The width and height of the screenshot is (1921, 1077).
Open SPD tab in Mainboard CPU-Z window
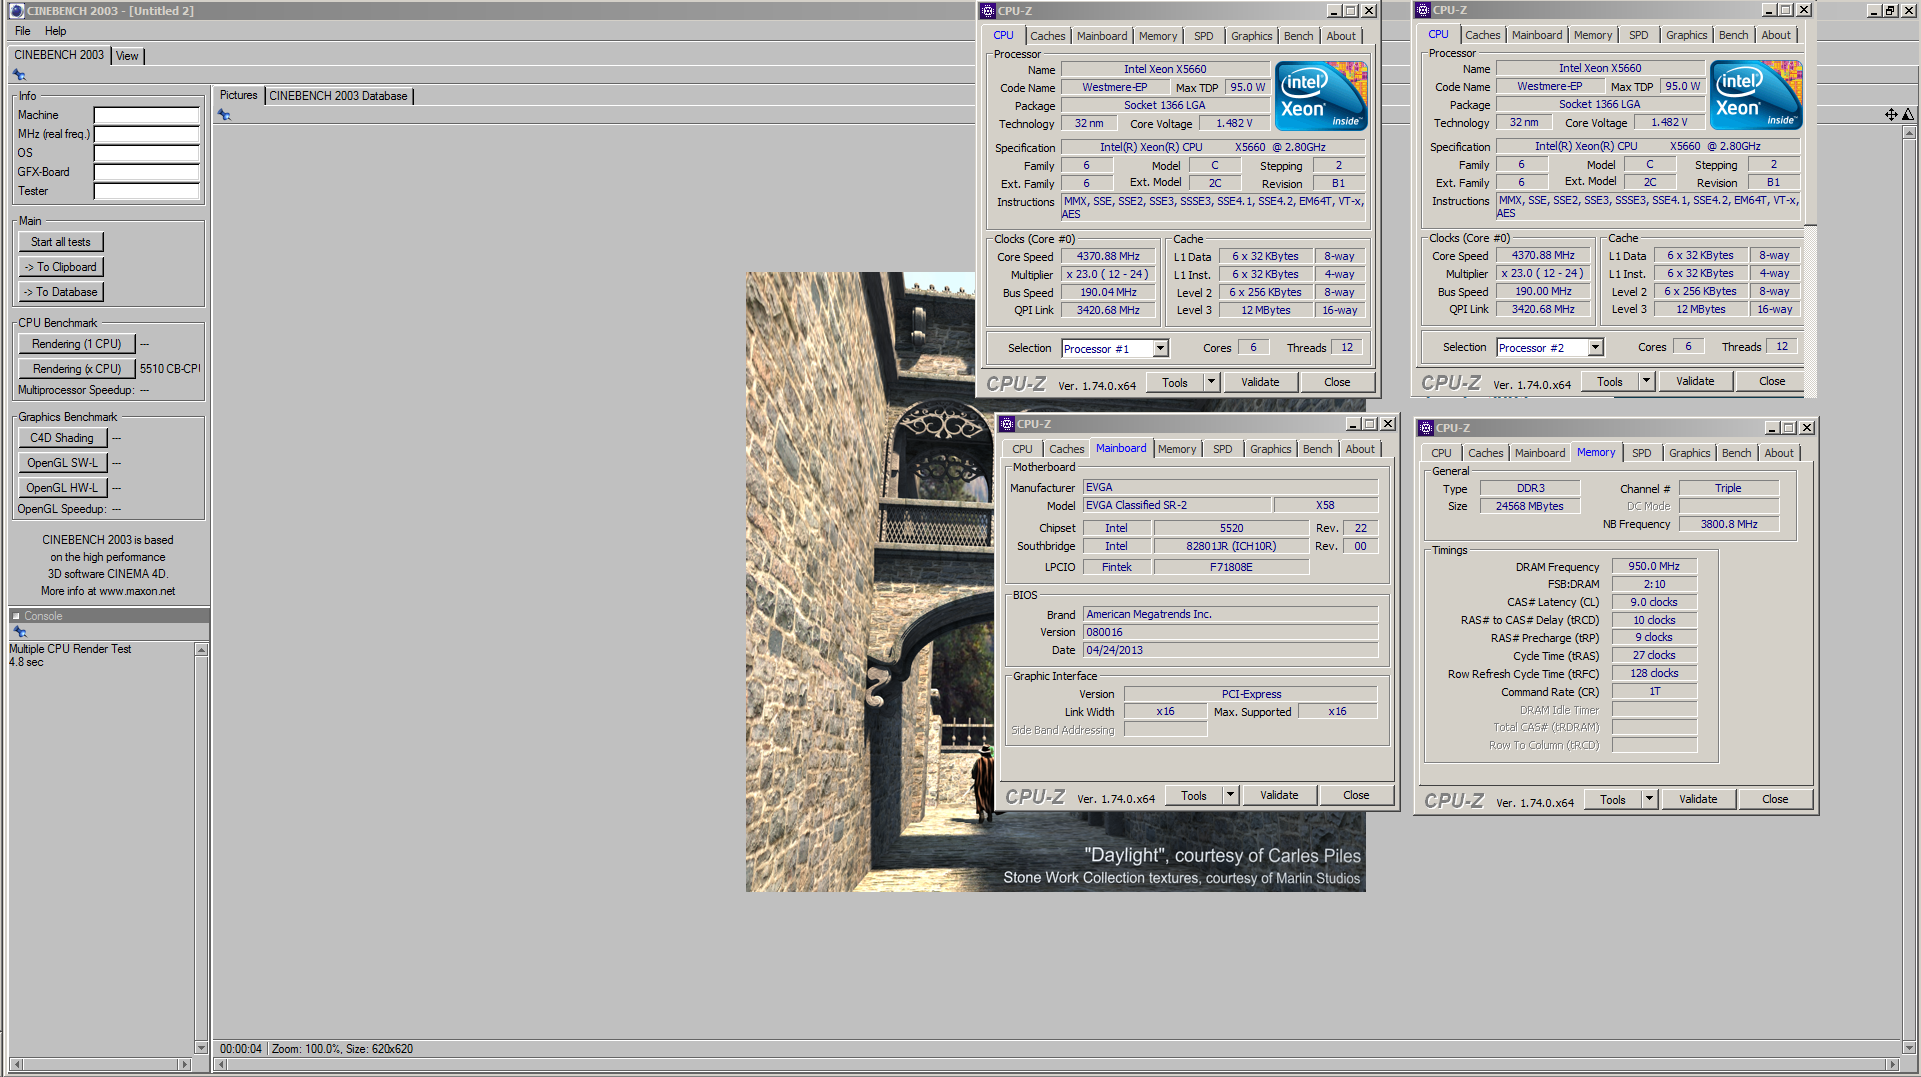click(1222, 449)
